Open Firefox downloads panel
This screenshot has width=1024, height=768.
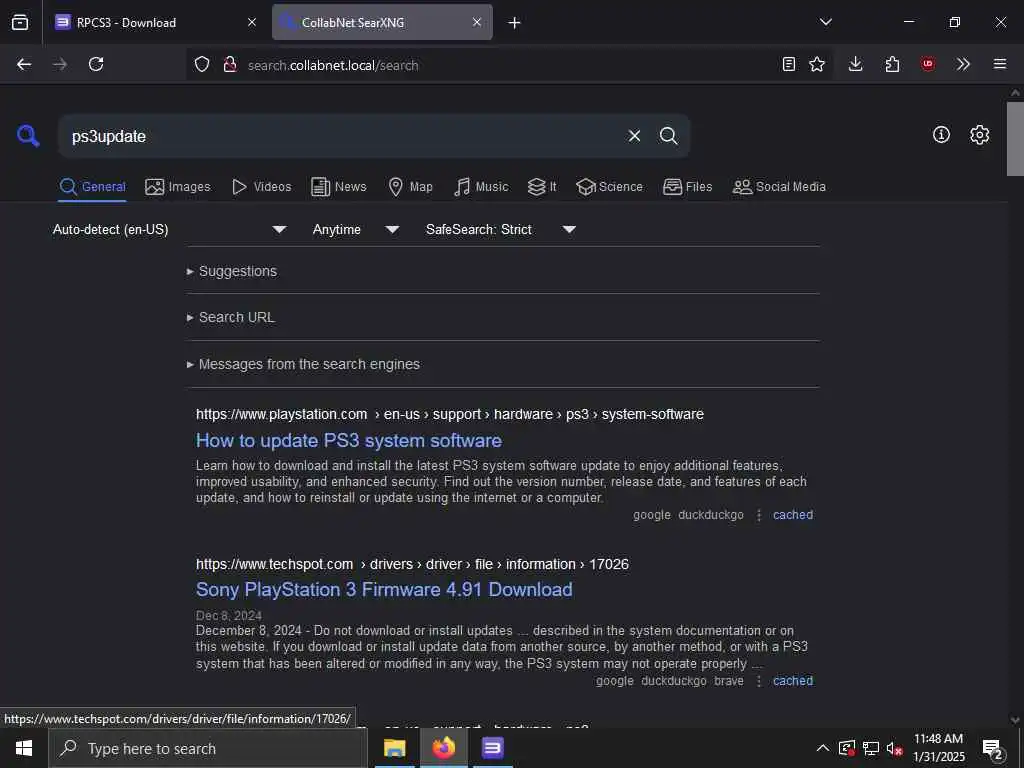[856, 64]
